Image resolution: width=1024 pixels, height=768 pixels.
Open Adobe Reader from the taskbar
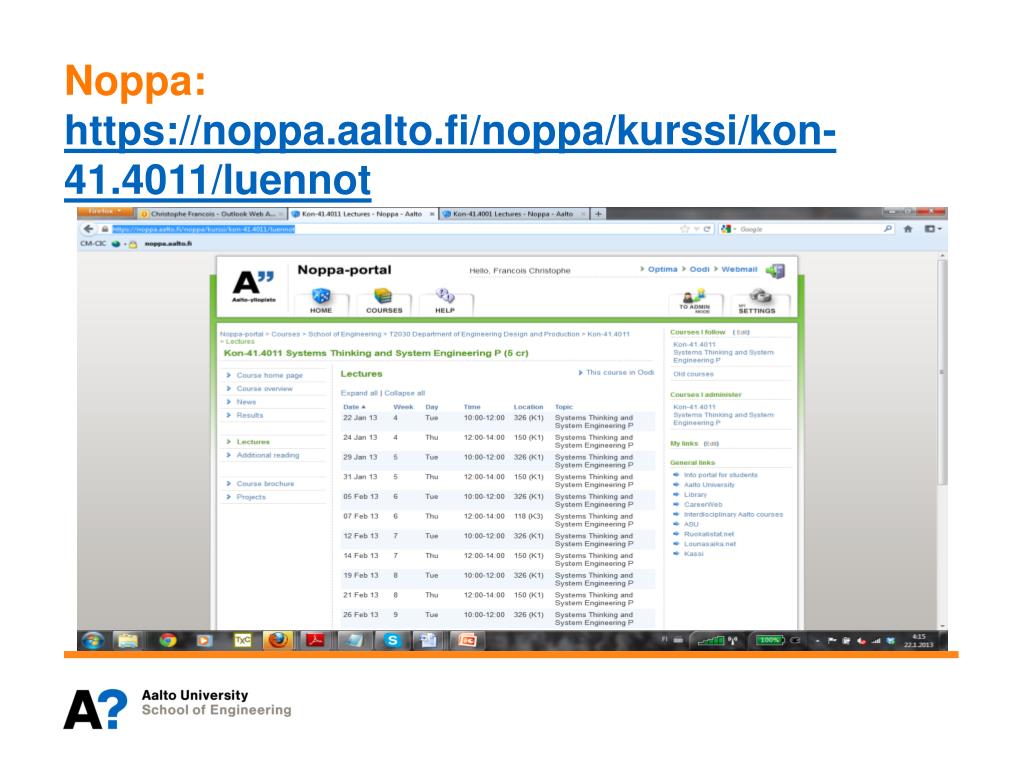point(316,641)
